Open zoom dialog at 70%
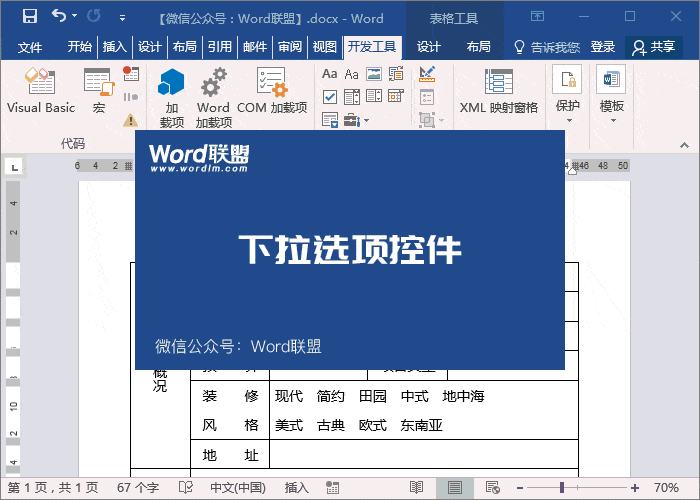Screen dimensions: 700x500 coord(666,488)
